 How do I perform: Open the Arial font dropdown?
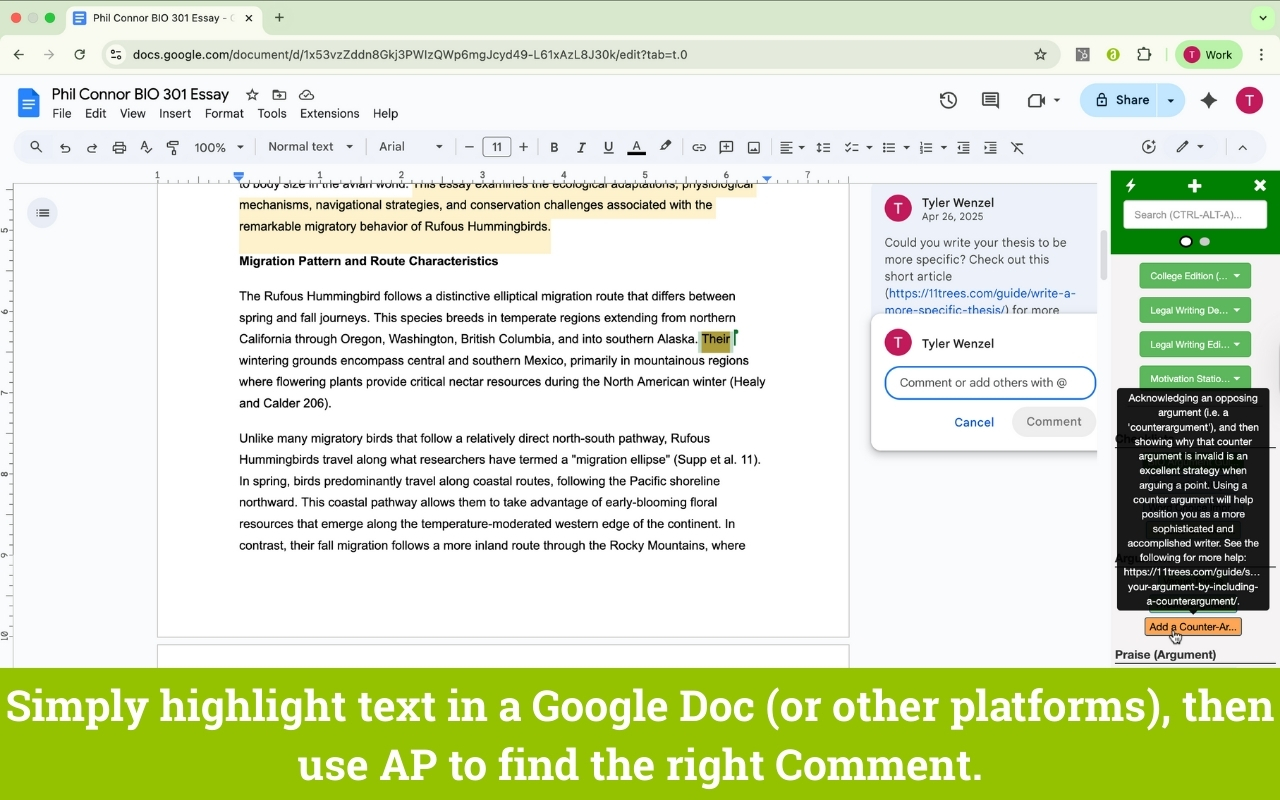click(410, 146)
